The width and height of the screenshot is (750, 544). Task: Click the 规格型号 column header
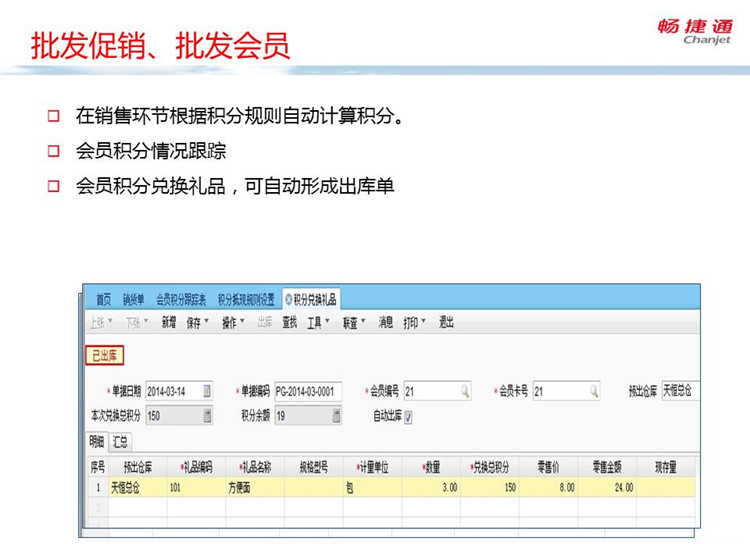[314, 467]
